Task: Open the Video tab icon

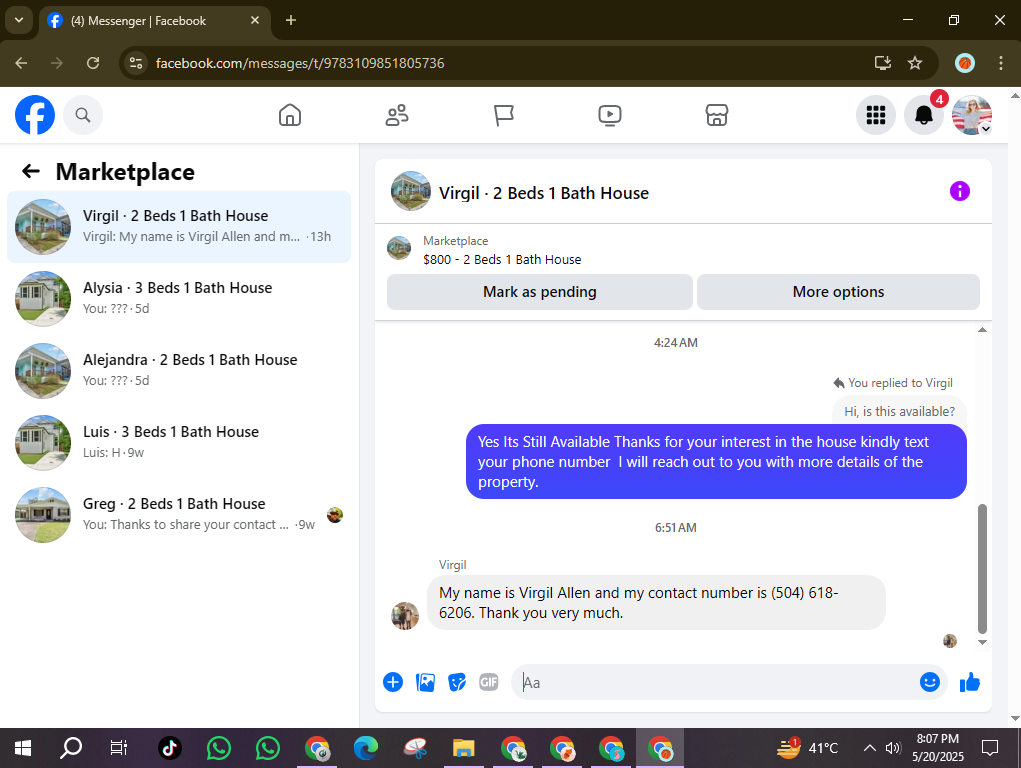Action: click(609, 115)
